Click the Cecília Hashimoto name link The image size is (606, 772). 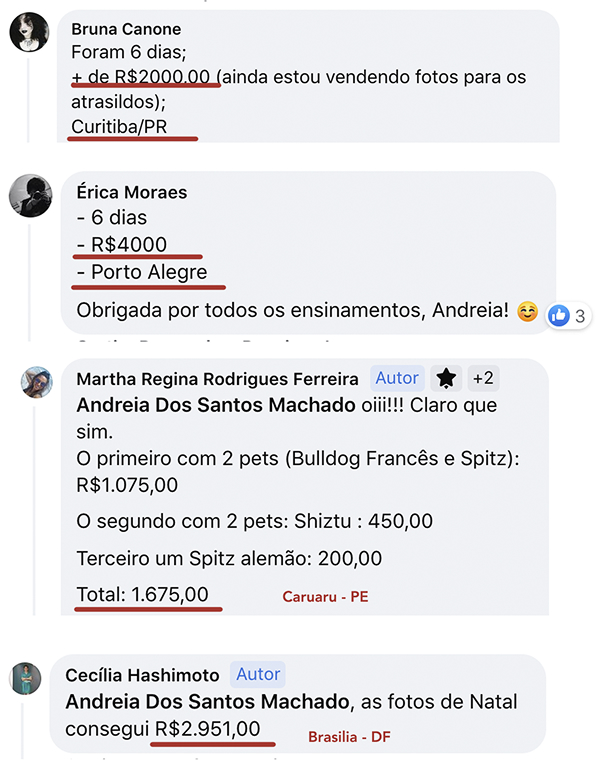click(142, 674)
